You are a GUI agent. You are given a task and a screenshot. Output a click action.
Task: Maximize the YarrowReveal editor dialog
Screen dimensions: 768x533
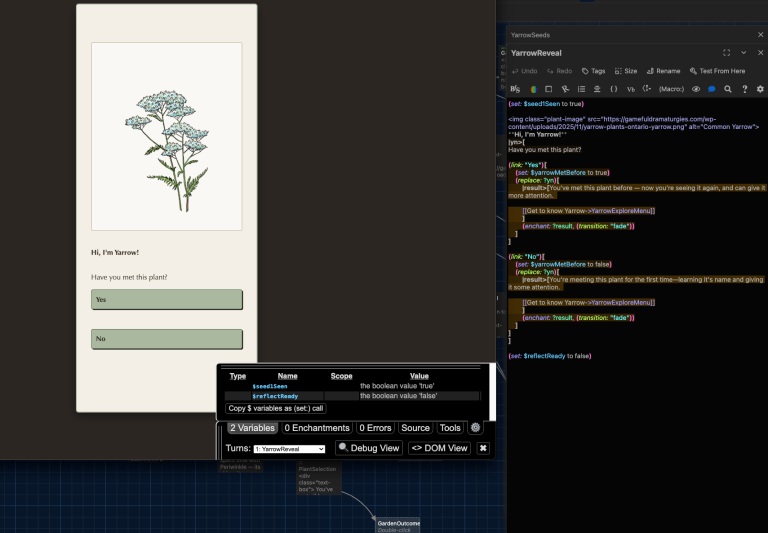click(x=726, y=53)
